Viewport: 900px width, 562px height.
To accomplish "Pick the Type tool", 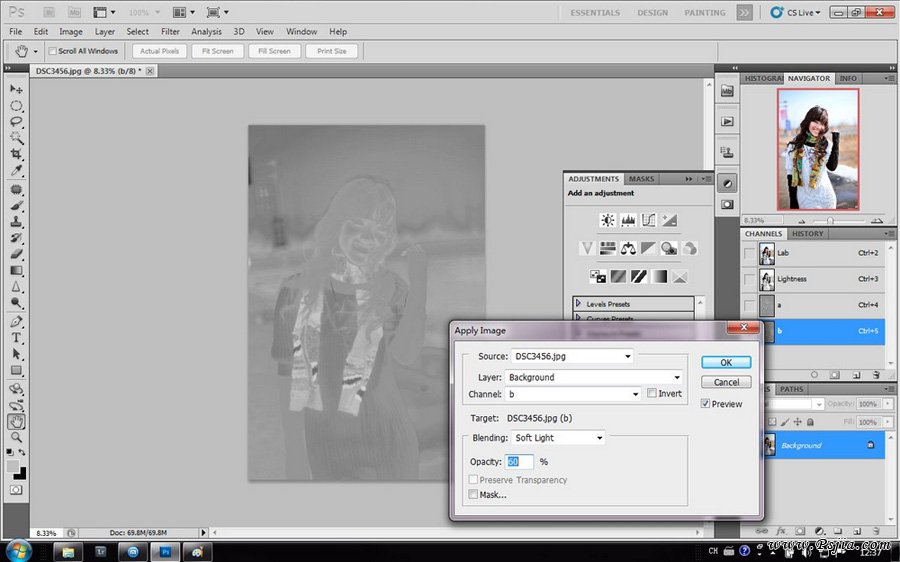I will (x=16, y=338).
